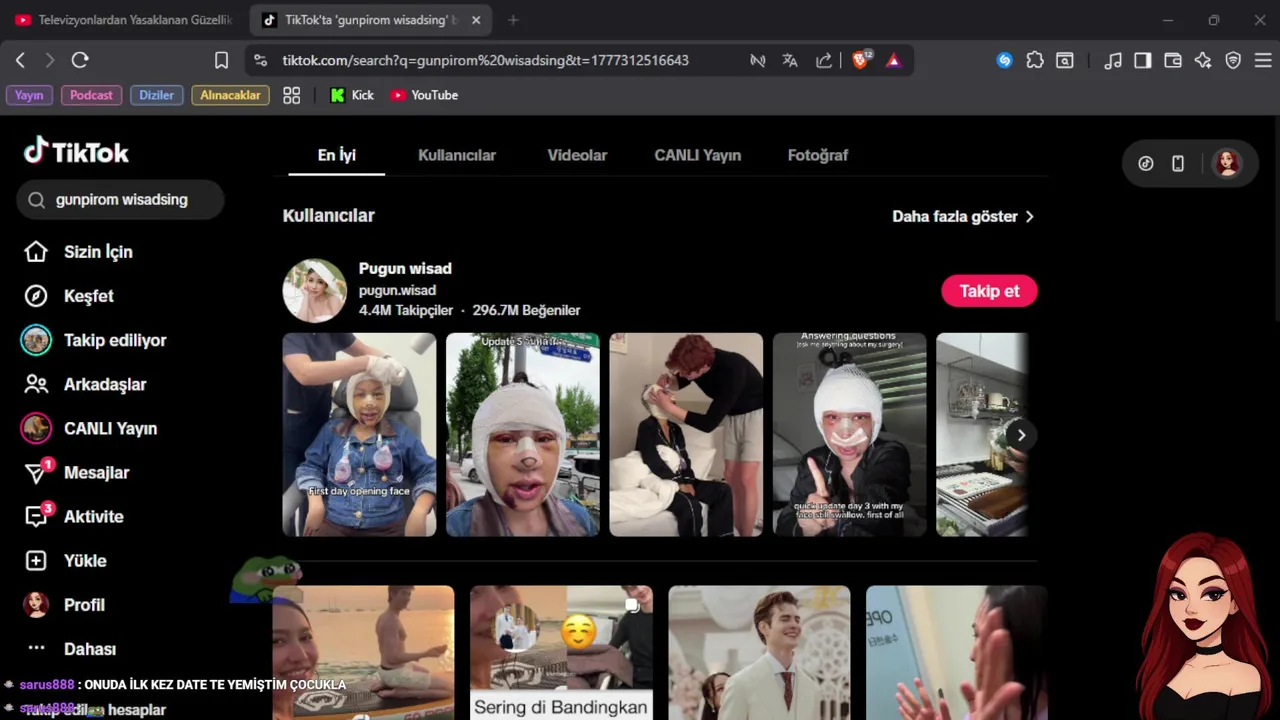Open a new browser tab

click(513, 20)
